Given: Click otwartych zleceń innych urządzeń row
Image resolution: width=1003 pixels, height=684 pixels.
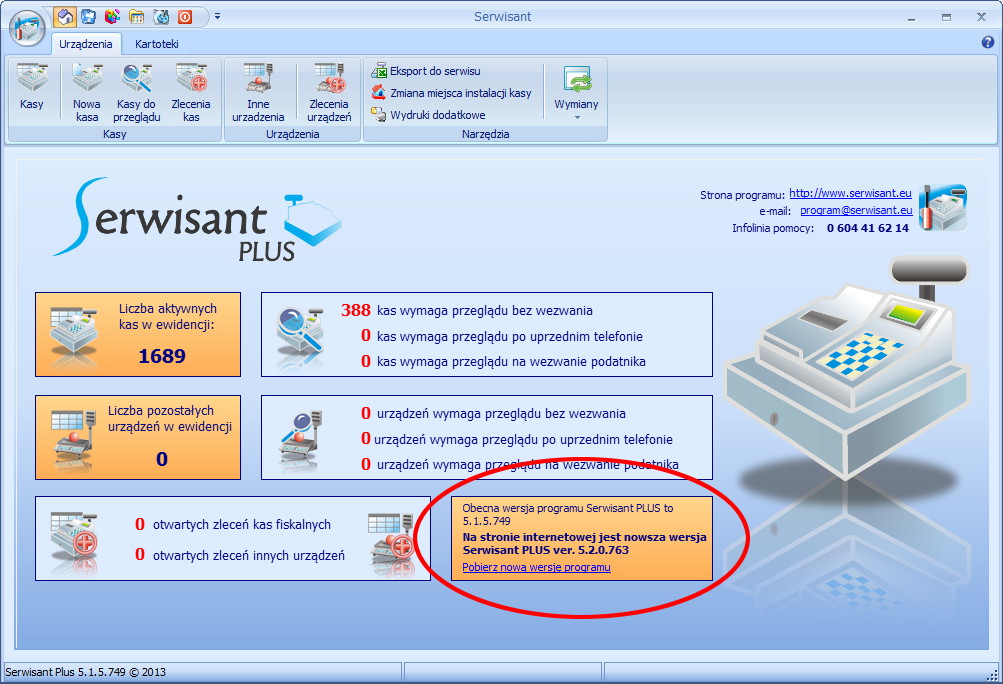Looking at the screenshot, I should [x=240, y=555].
